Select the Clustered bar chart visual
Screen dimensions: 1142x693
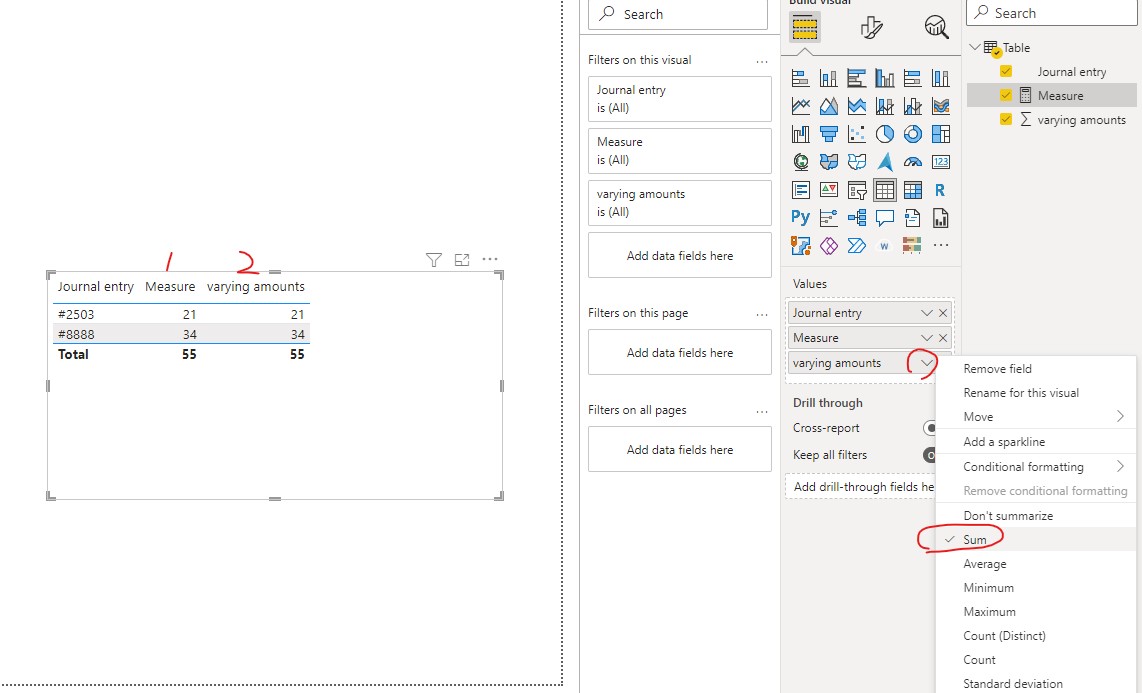tap(856, 78)
